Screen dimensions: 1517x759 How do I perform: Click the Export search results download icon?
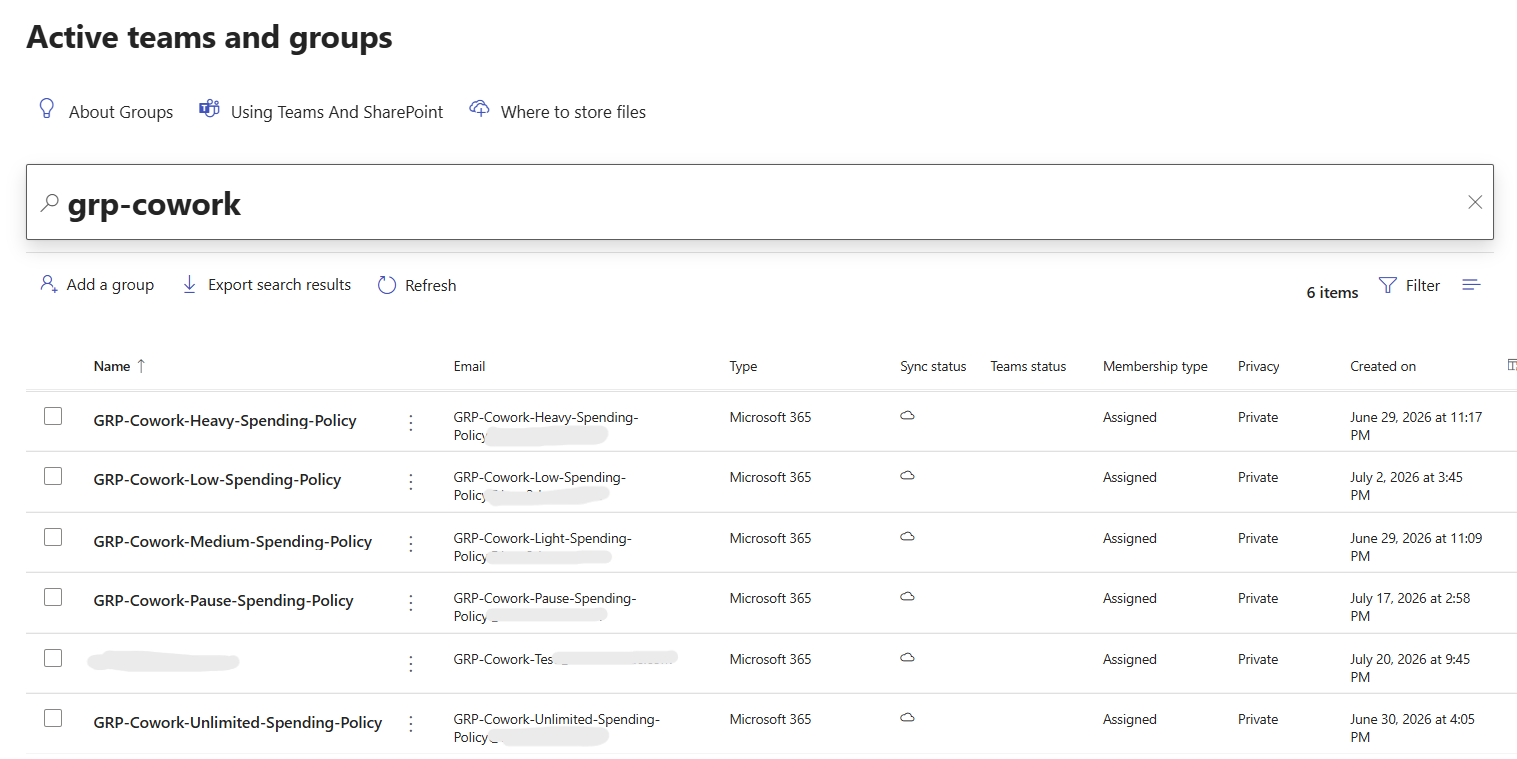click(189, 285)
